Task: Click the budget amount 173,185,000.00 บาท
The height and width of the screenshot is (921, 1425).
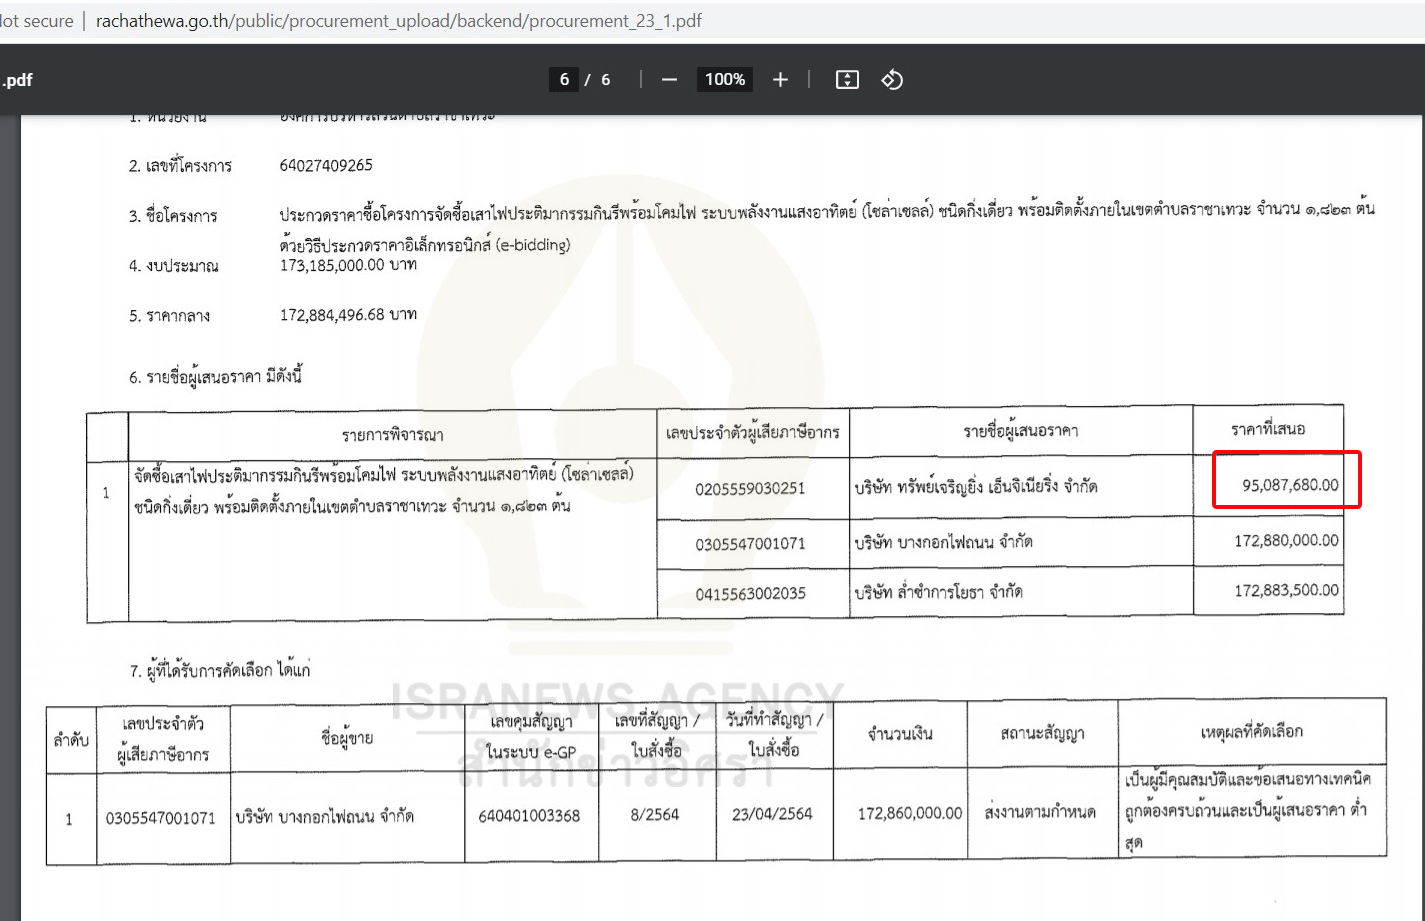Action: click(x=348, y=265)
